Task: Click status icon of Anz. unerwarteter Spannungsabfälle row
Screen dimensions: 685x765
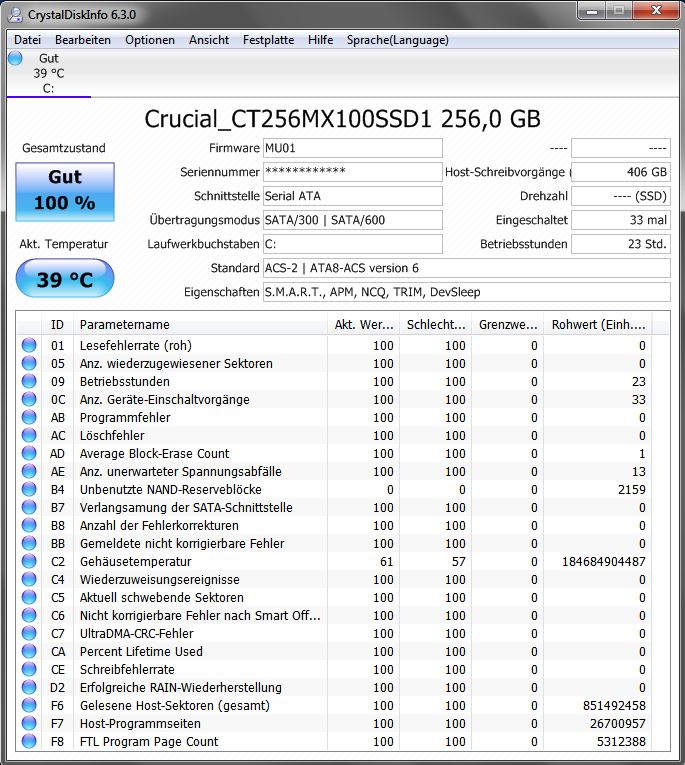Action: point(29,471)
